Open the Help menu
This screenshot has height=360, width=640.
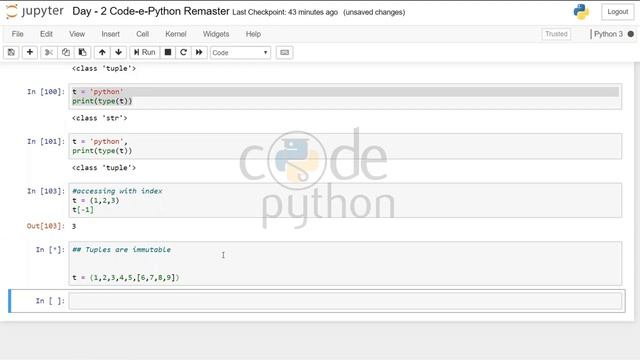click(x=253, y=34)
